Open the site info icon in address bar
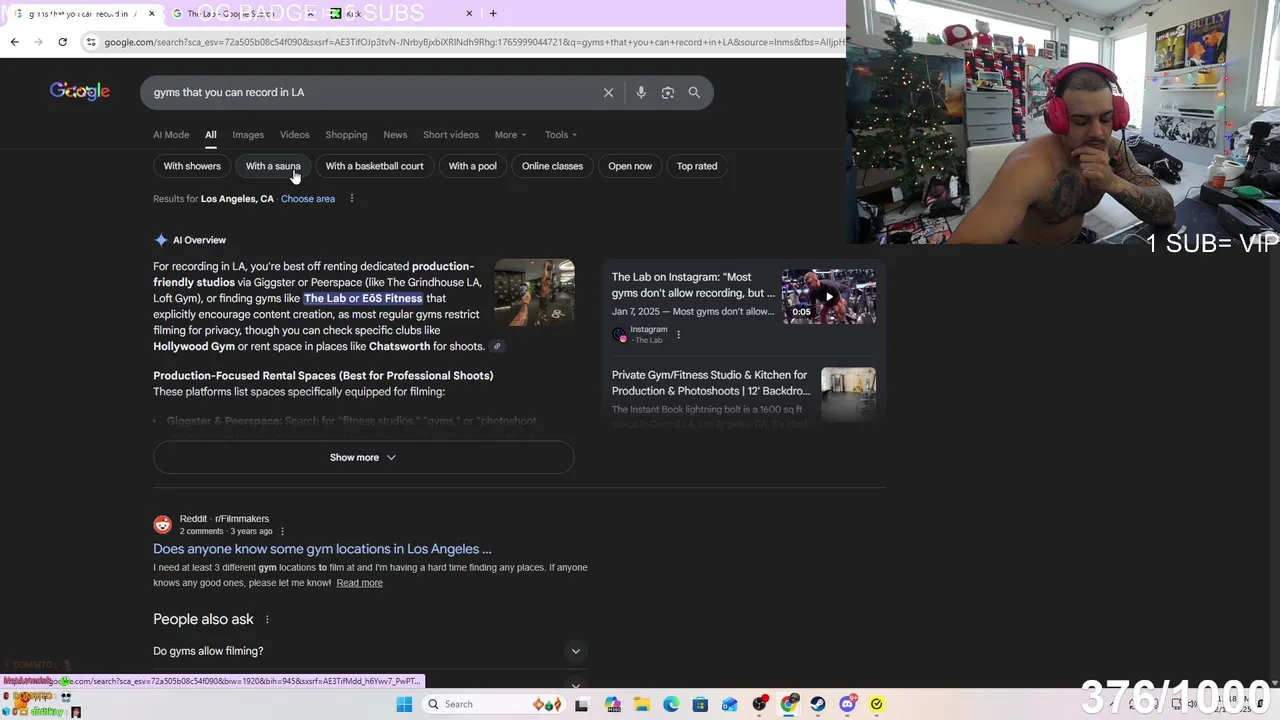1280x720 pixels. pos(91,42)
